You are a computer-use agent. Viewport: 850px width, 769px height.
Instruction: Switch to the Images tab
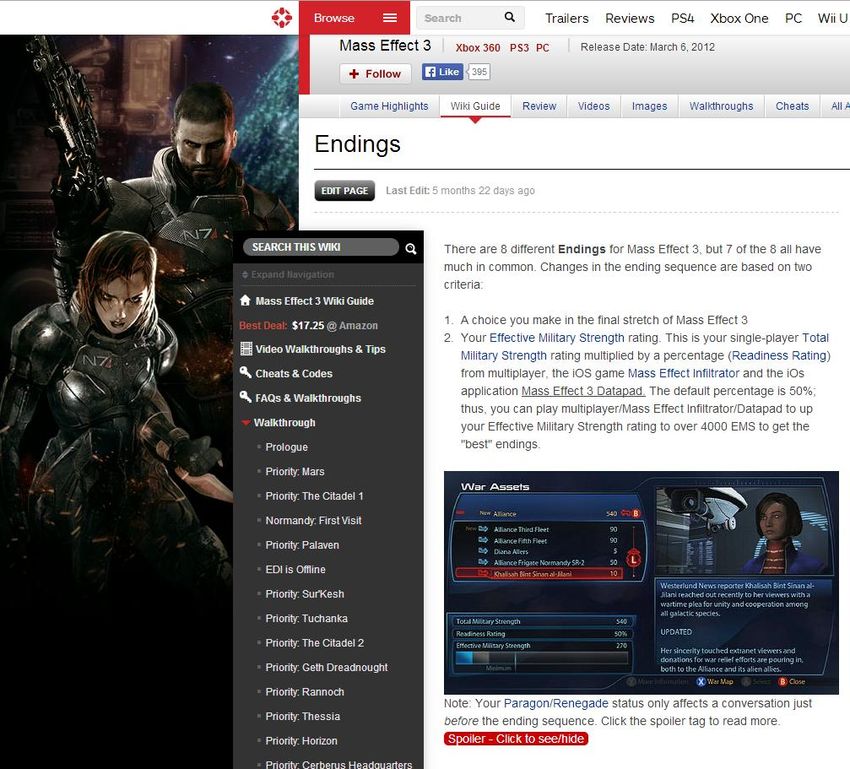click(649, 106)
